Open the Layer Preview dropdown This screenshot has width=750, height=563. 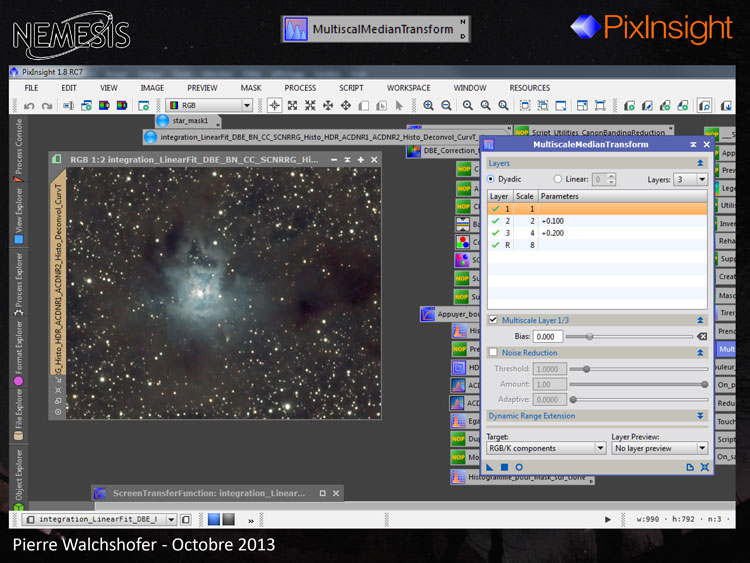coord(660,448)
